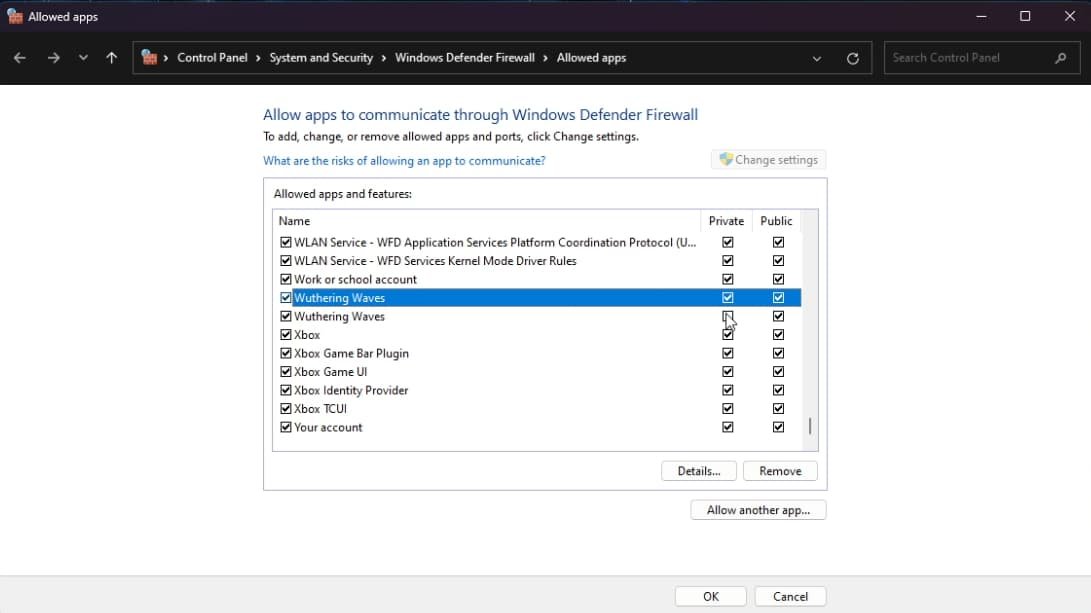Click the search magnifier icon
This screenshot has width=1091, height=613.
click(1060, 58)
